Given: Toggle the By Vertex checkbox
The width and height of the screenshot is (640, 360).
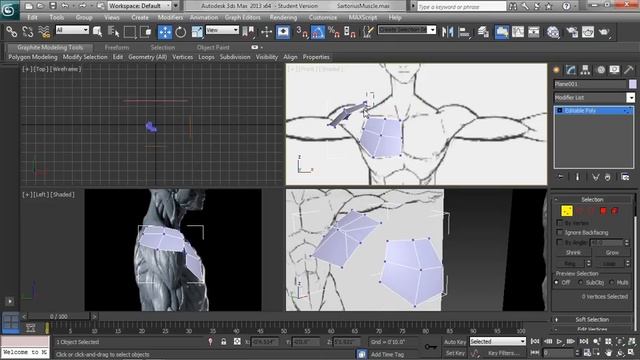Looking at the screenshot, I should (x=560, y=223).
